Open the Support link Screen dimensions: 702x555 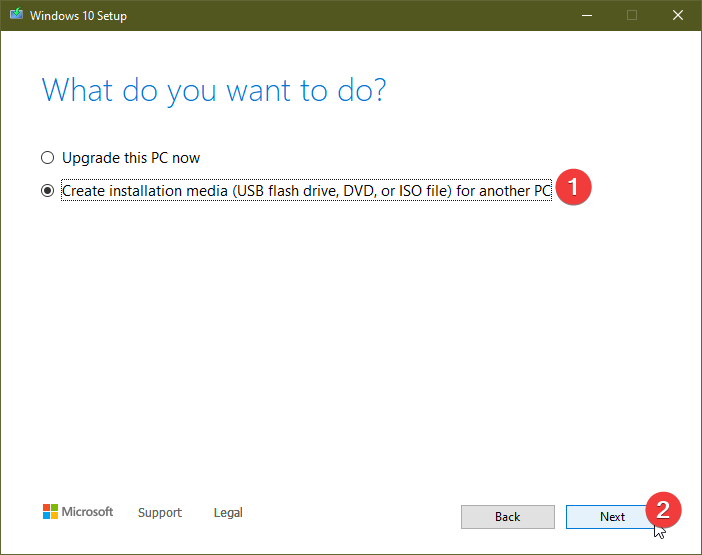160,512
